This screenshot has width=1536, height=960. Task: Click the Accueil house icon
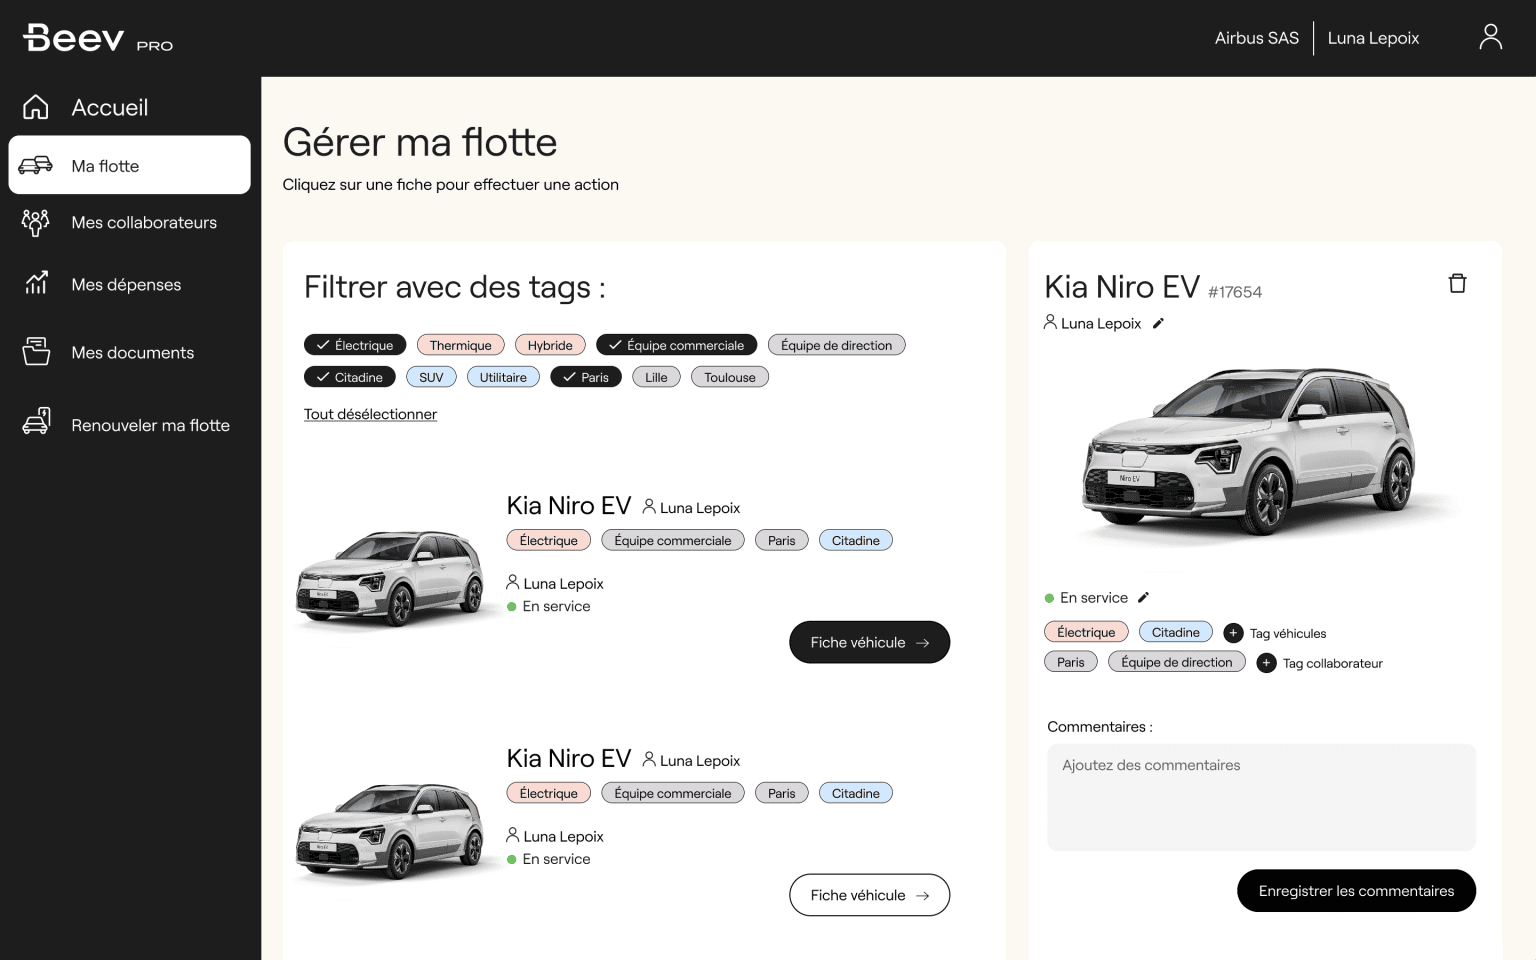click(36, 107)
